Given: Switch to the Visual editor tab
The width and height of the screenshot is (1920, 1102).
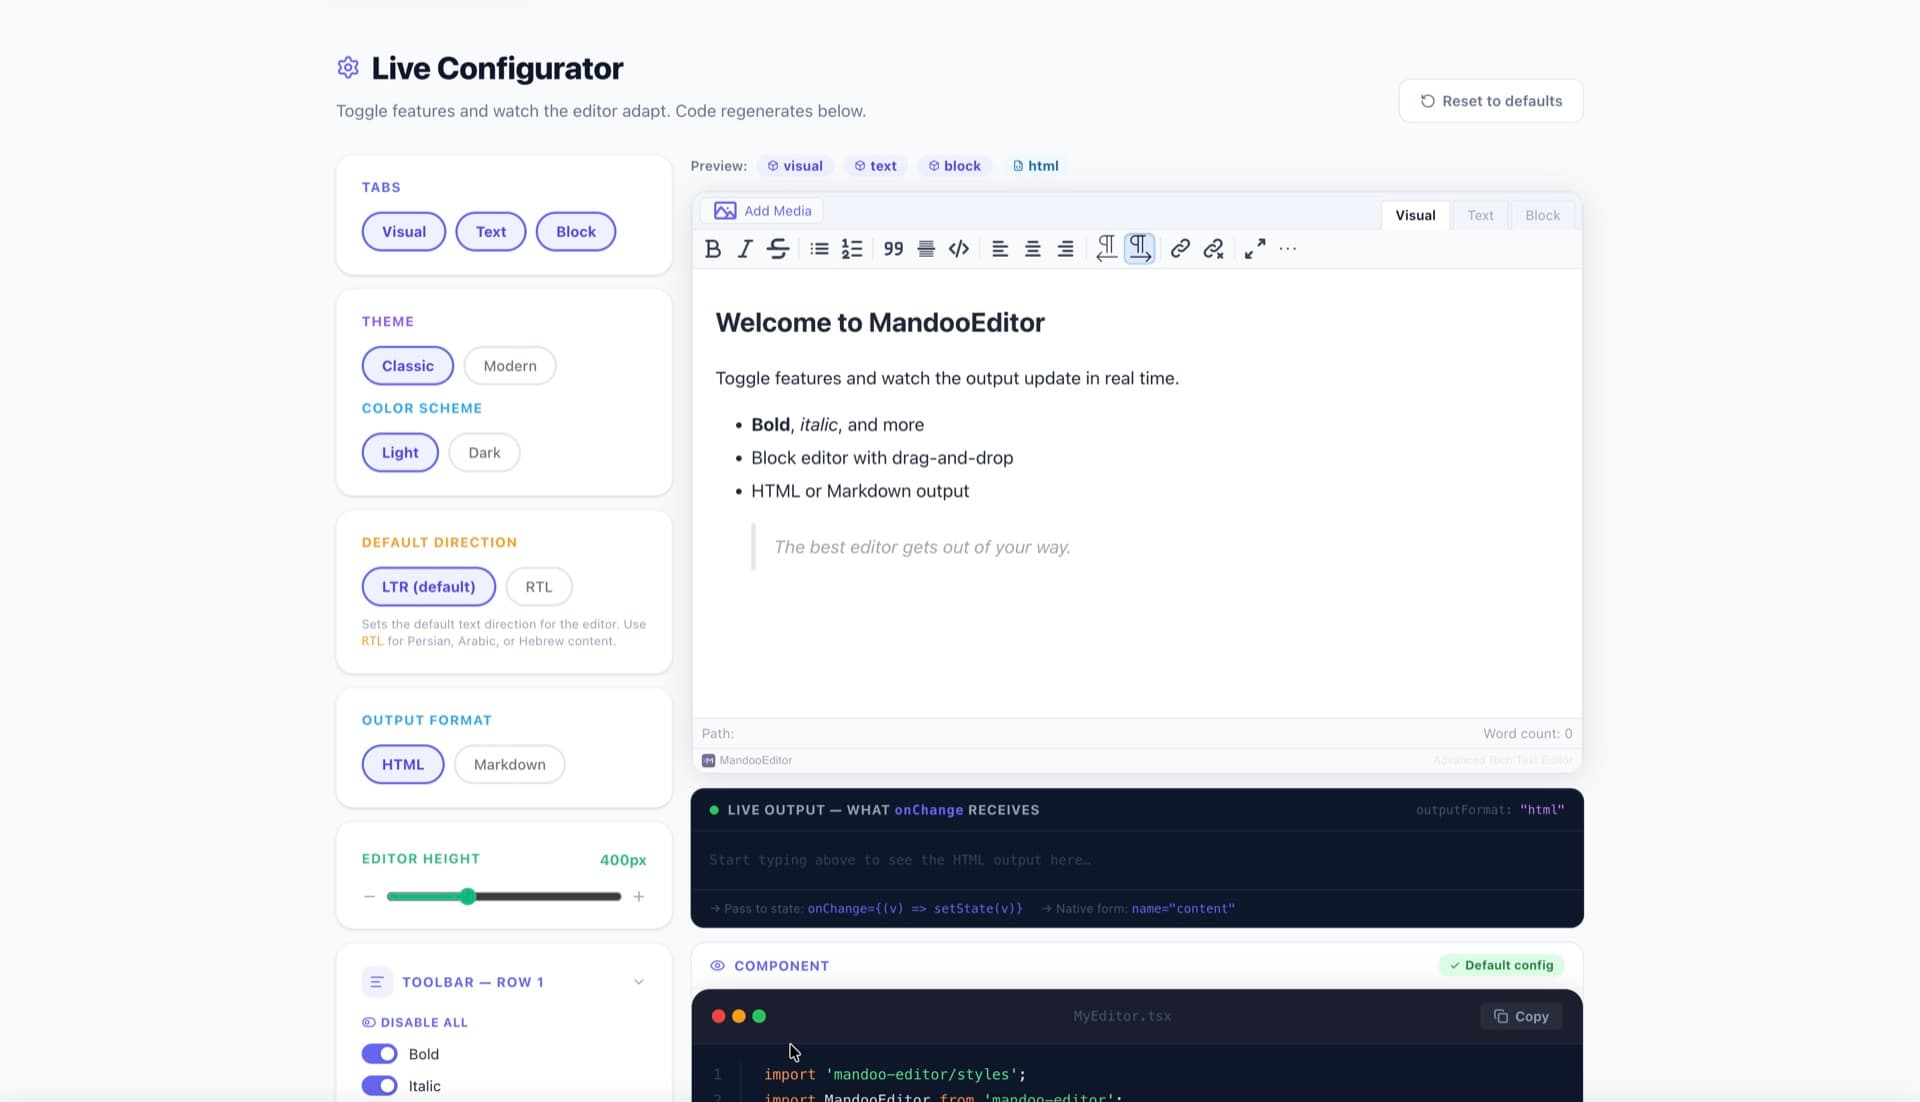Looking at the screenshot, I should click(1415, 215).
